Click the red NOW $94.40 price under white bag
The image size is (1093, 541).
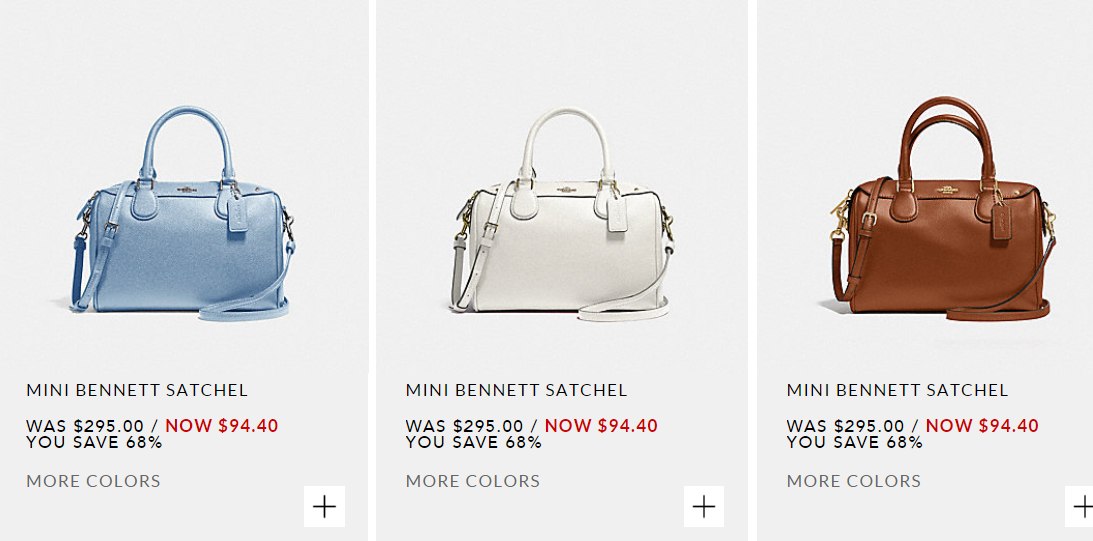[x=601, y=425]
